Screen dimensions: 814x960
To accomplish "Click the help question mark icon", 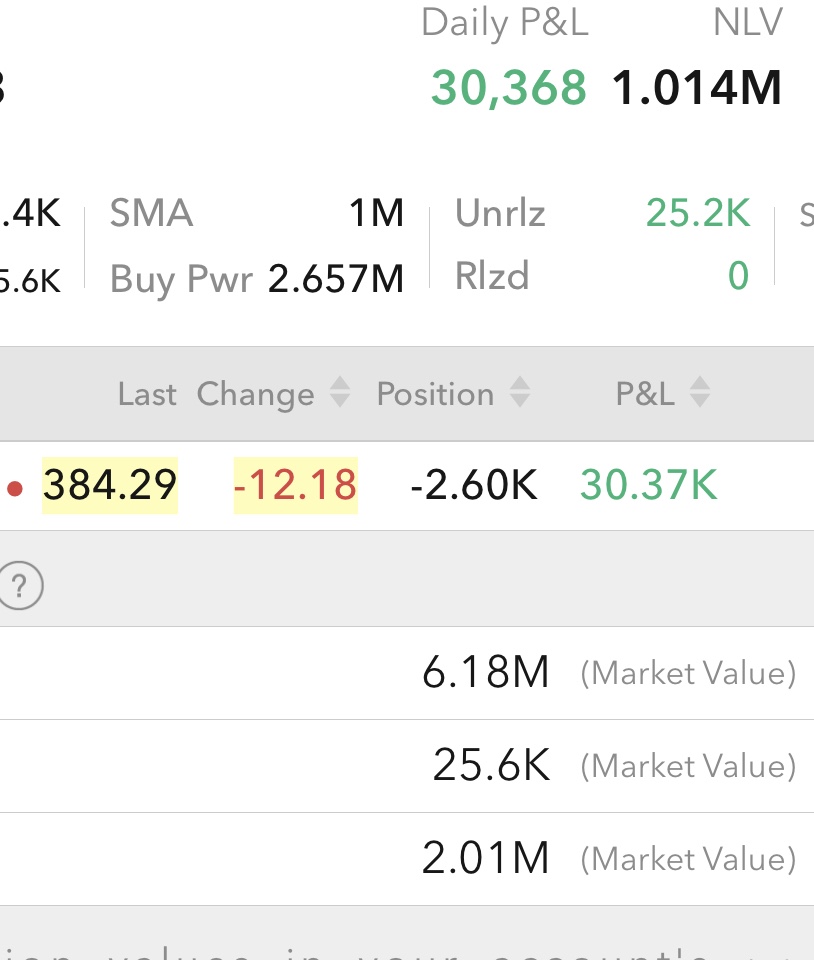I will click(x=20, y=585).
